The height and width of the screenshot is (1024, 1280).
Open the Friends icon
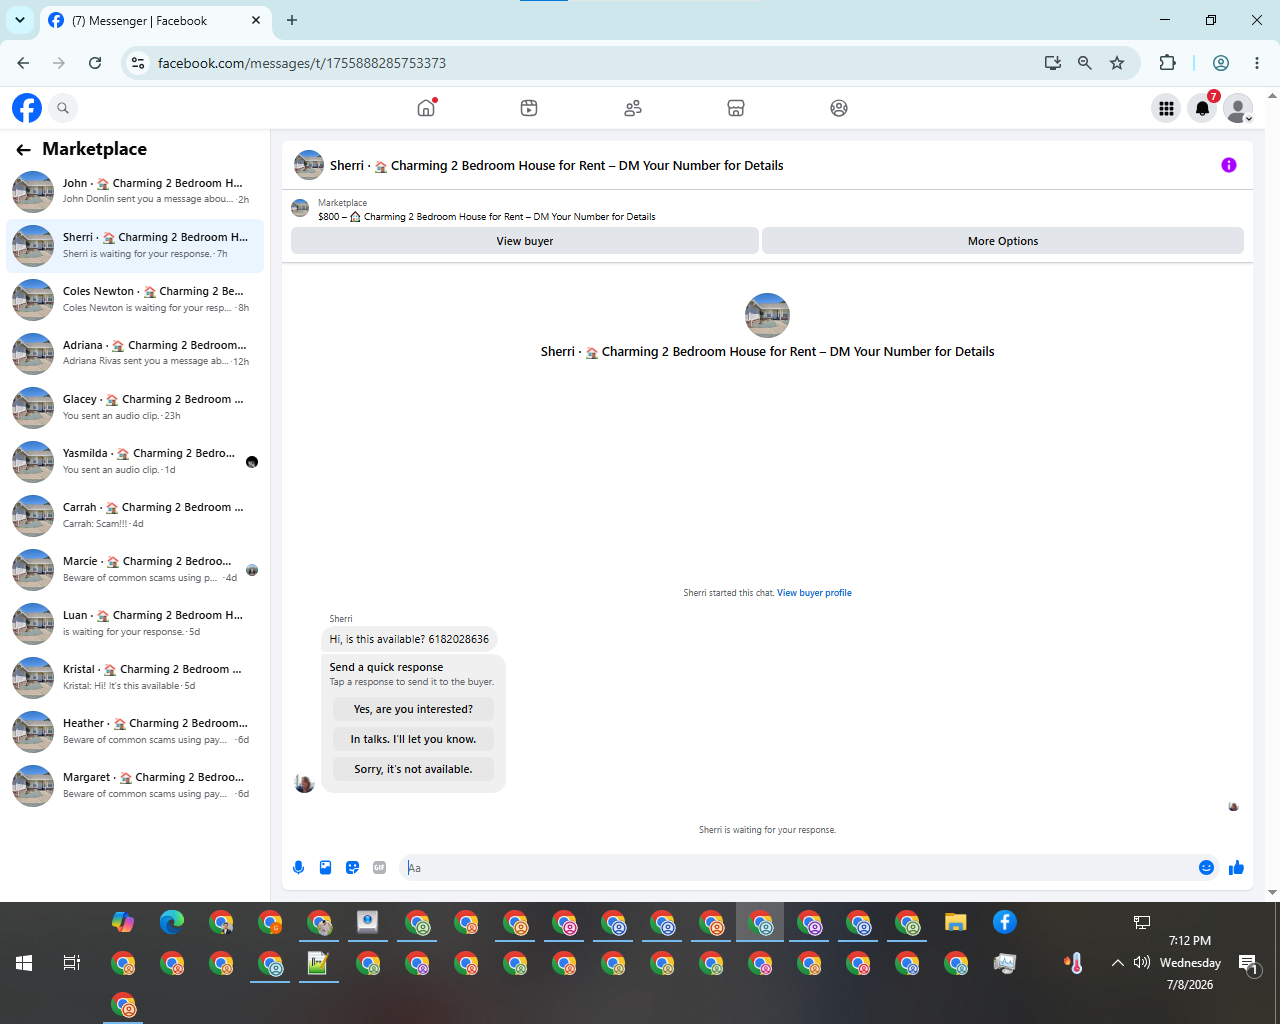(x=633, y=108)
